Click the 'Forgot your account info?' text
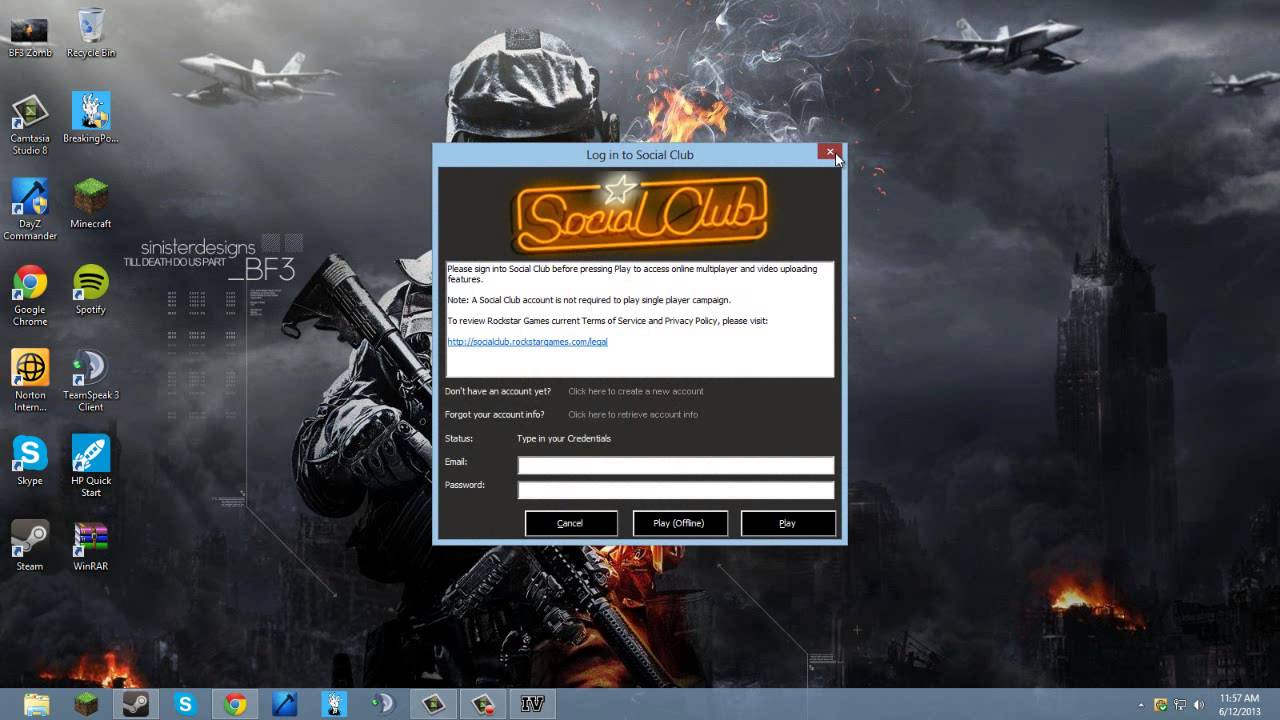 point(495,414)
